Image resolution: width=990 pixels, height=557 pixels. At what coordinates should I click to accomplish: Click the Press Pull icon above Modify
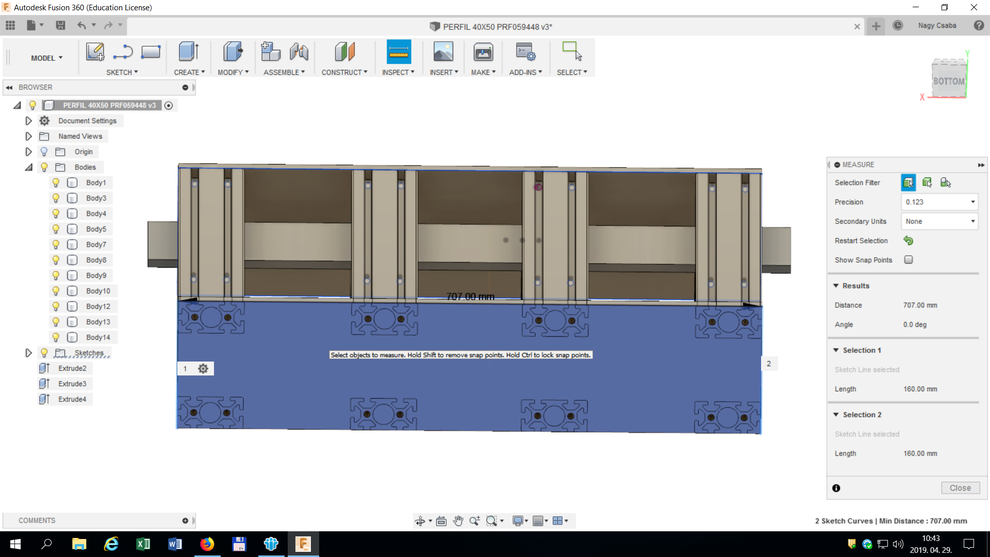tap(233, 52)
